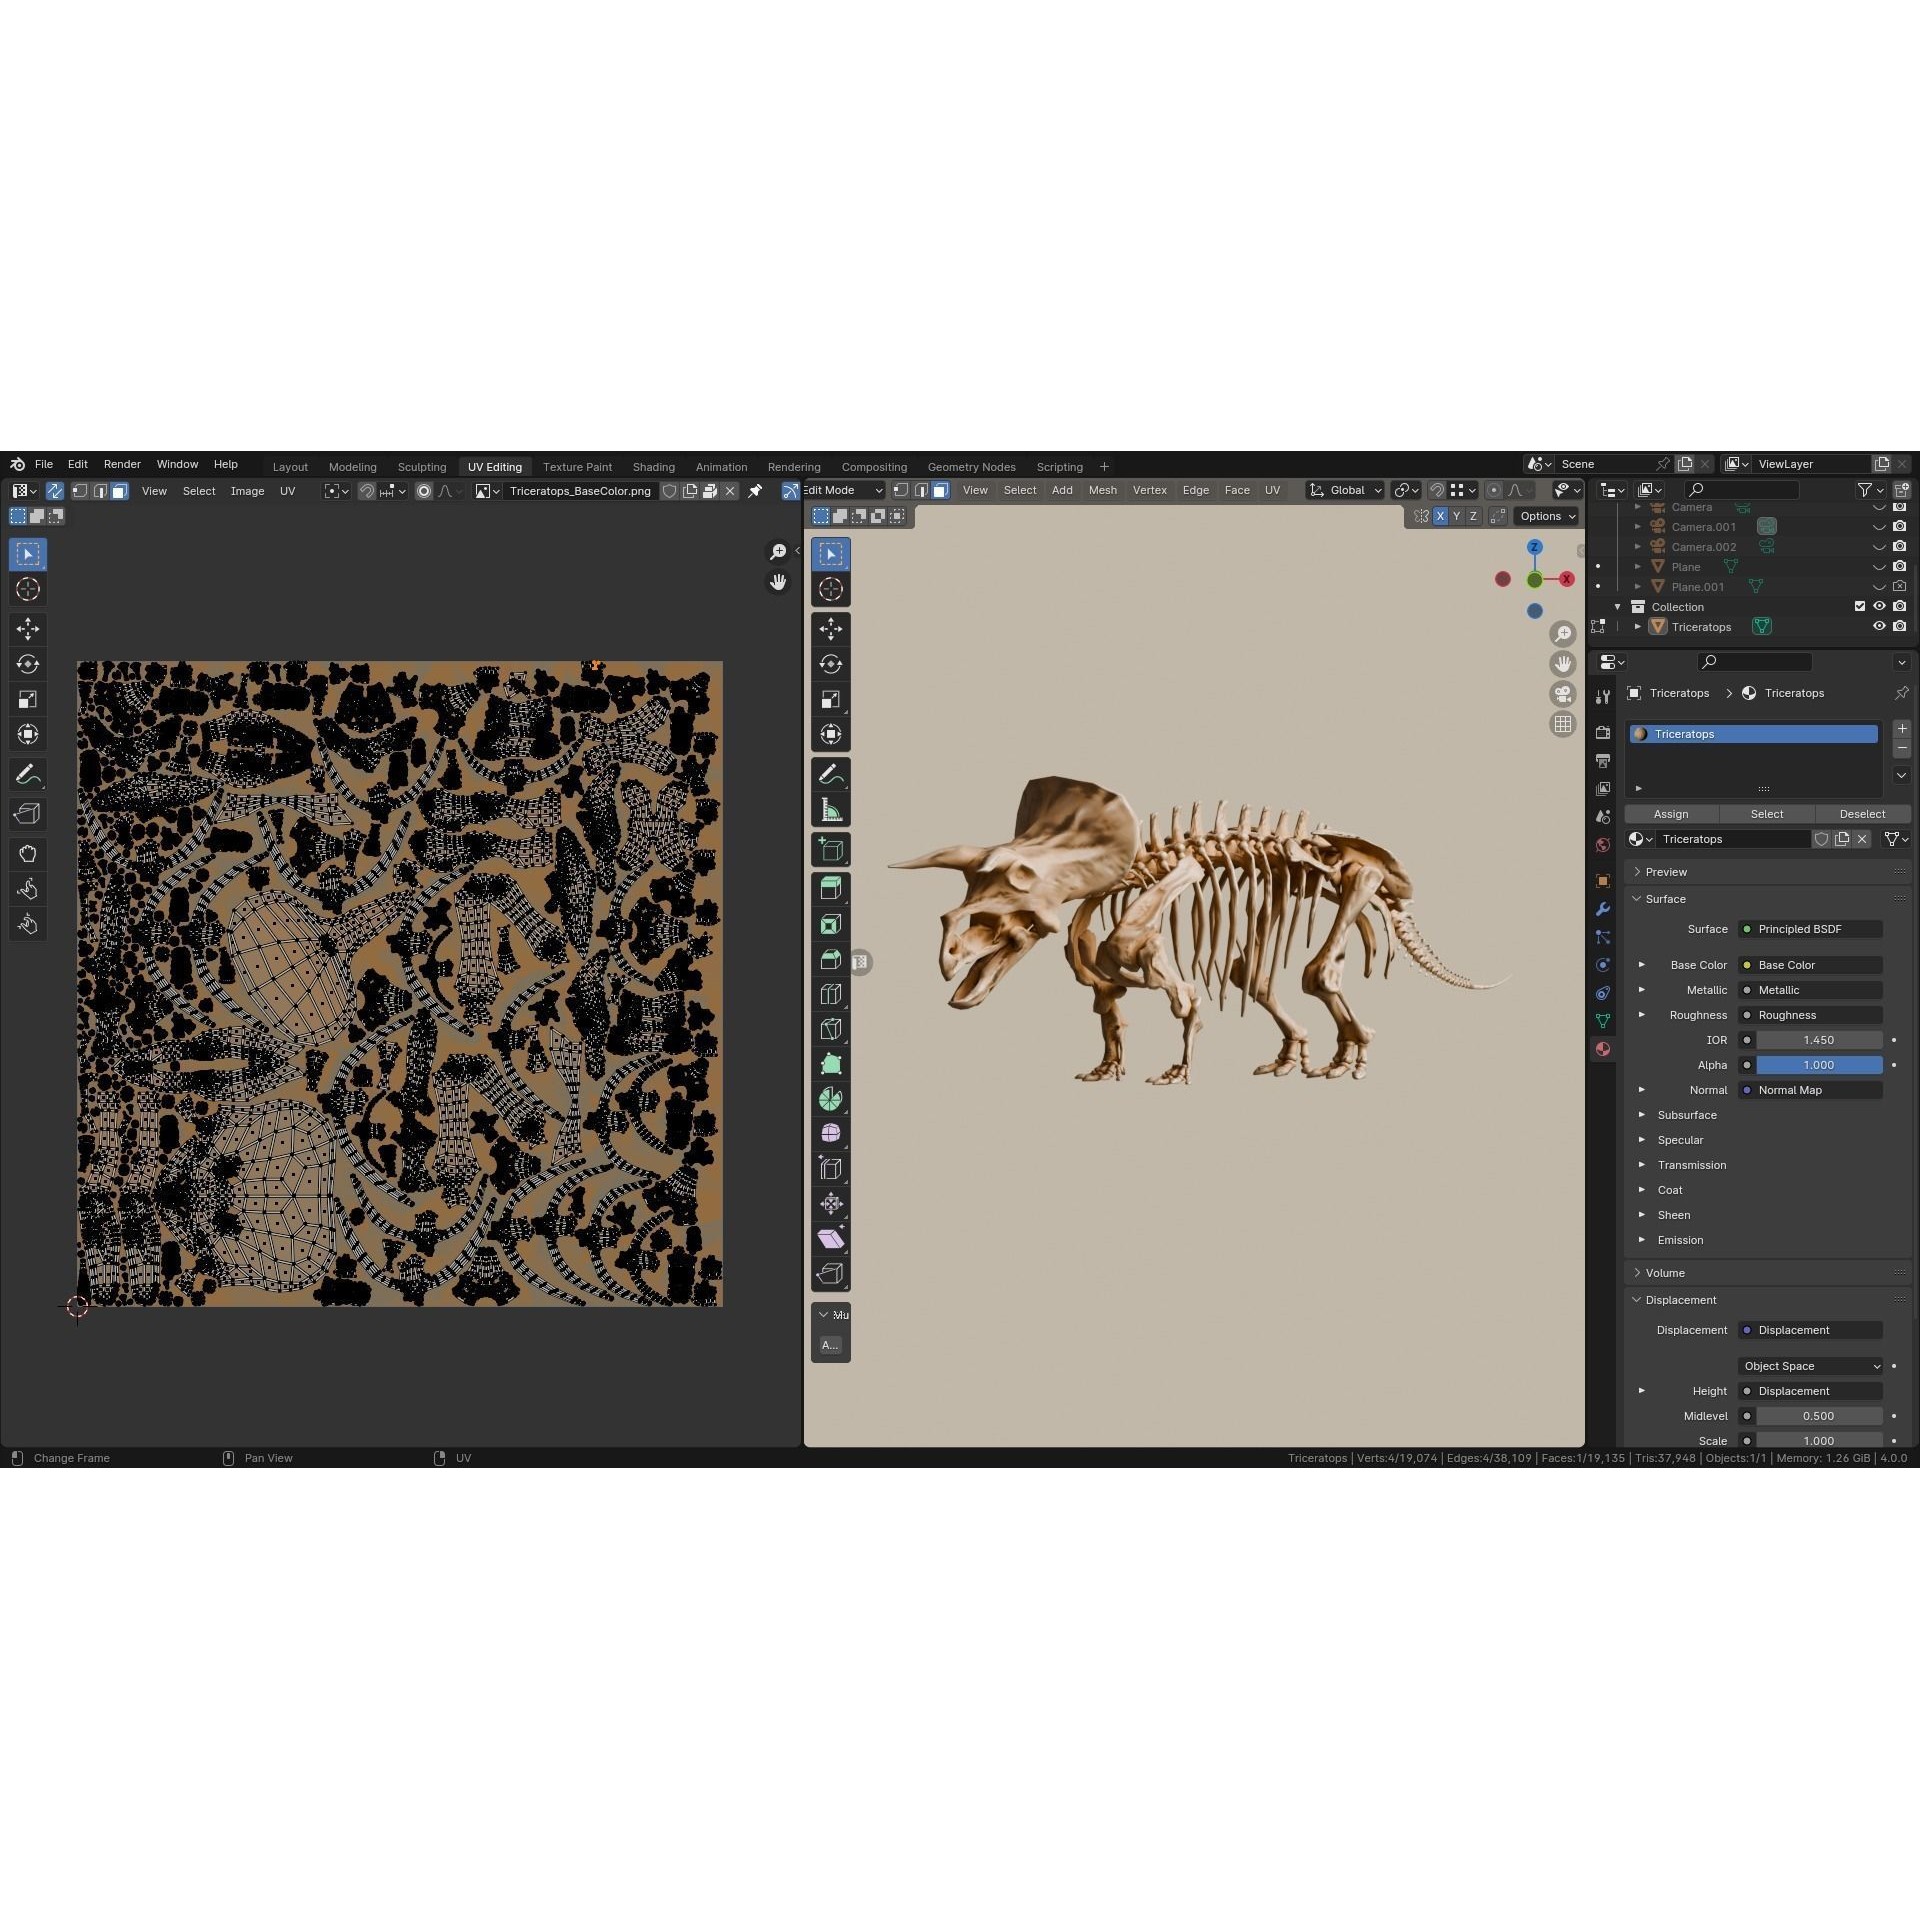Select the Smooth tool in 3D viewport
Viewport: 1920px width, 1920px height.
click(x=831, y=1134)
